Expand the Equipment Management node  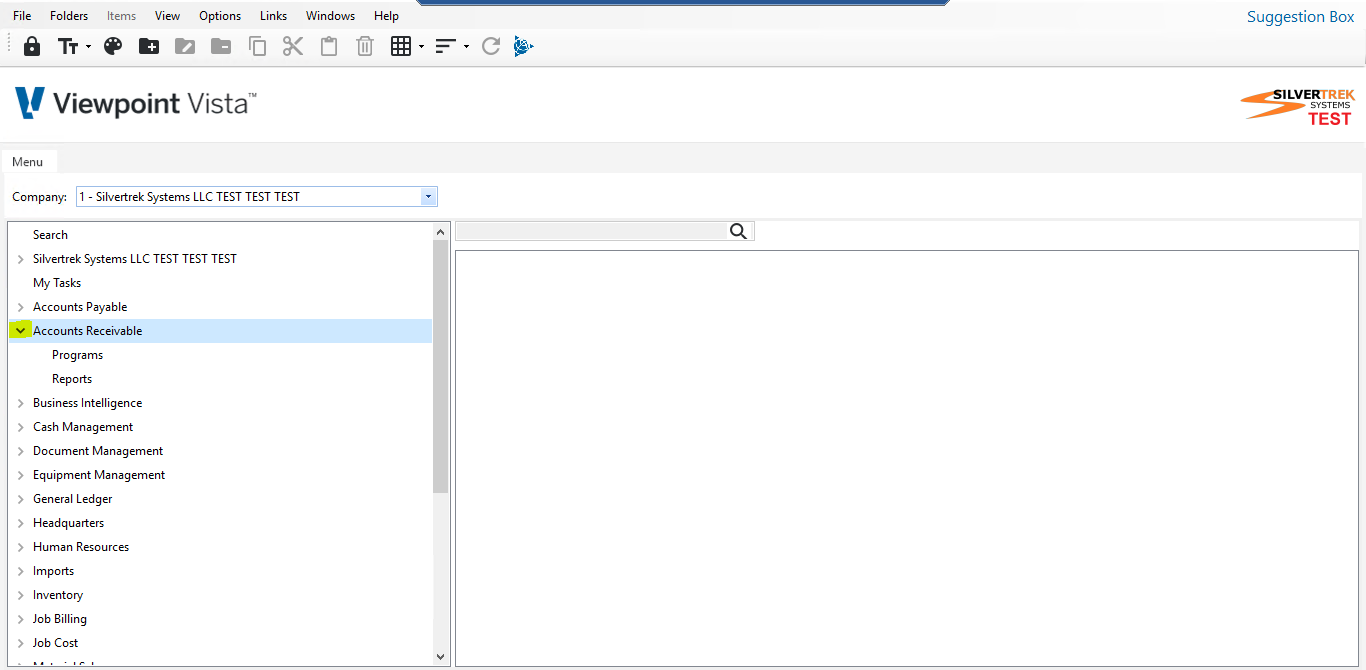click(x=20, y=475)
